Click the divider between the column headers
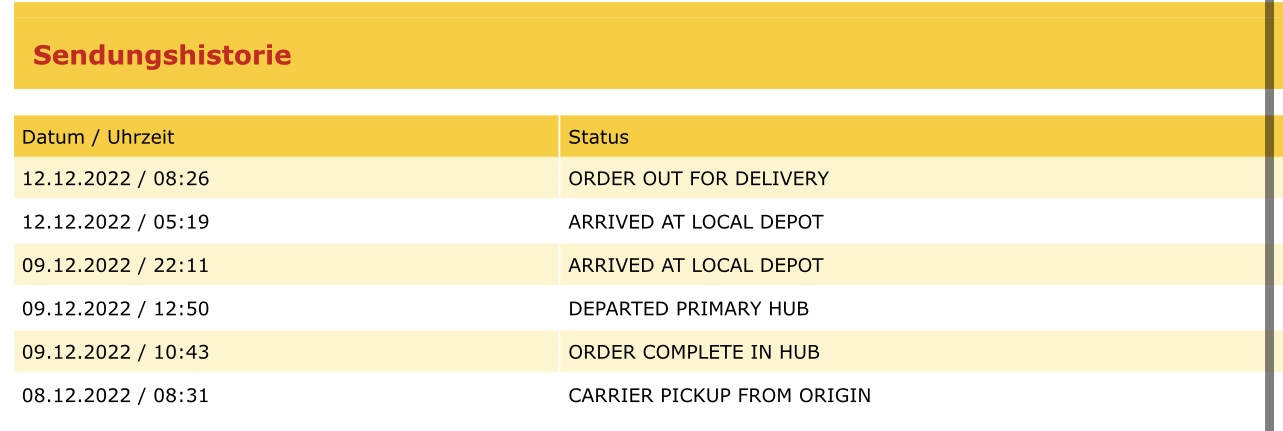 (x=559, y=137)
